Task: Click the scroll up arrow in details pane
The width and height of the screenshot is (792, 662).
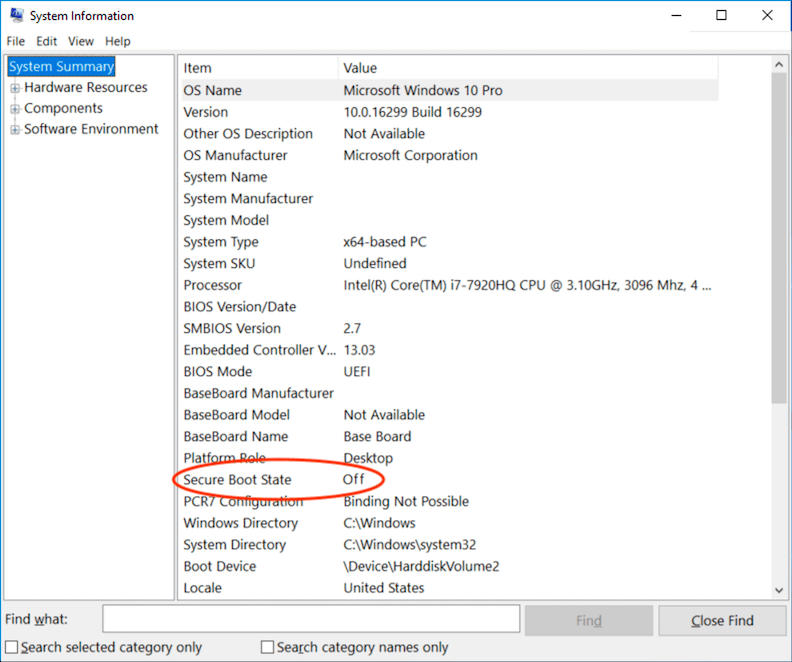Action: click(x=780, y=65)
